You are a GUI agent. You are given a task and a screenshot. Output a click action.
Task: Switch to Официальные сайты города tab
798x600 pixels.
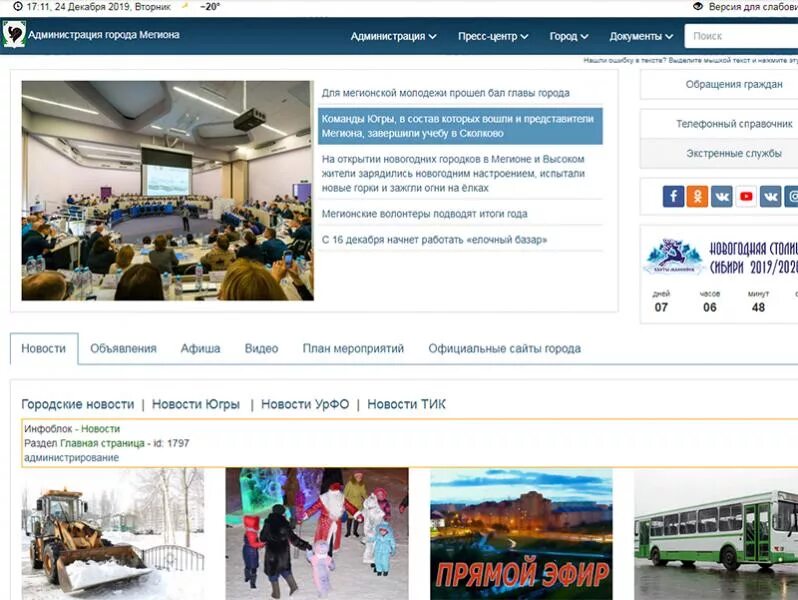(504, 349)
